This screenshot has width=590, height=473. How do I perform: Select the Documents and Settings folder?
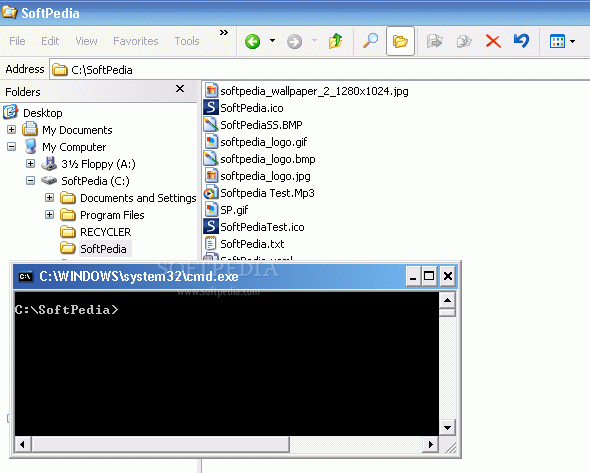pyautogui.click(x=138, y=198)
